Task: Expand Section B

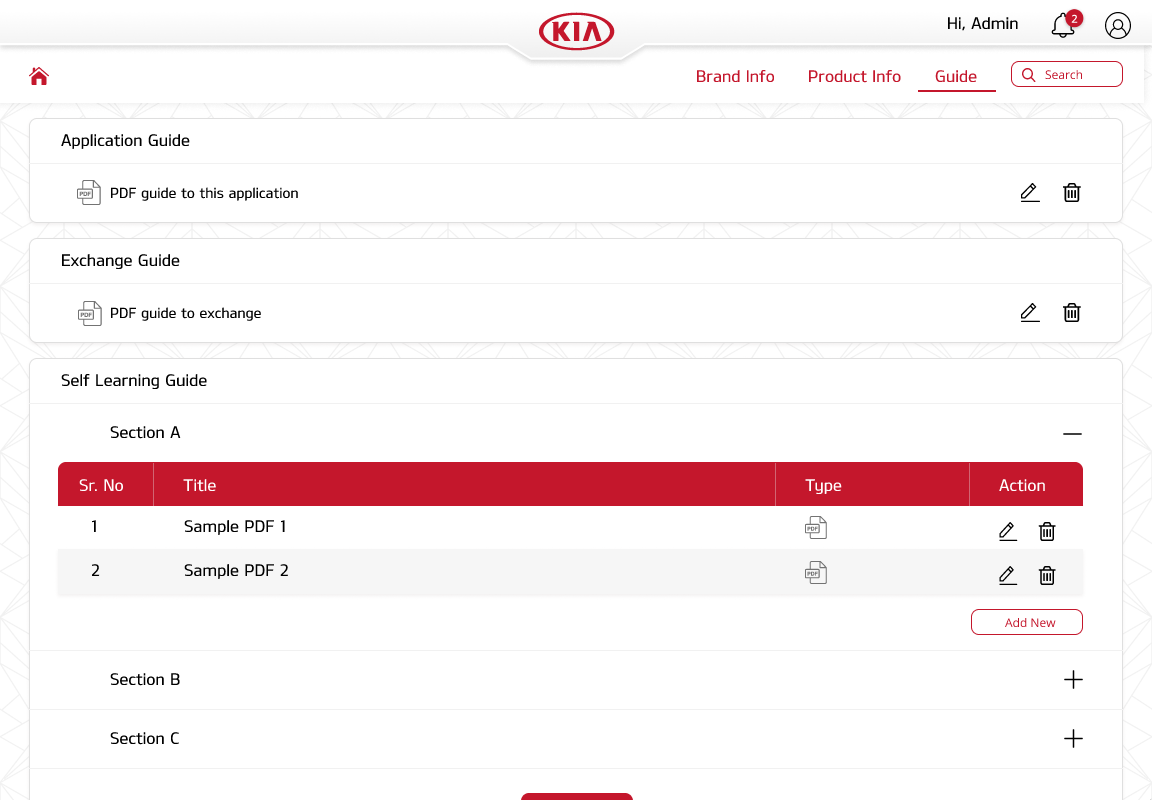Action: point(1073,680)
